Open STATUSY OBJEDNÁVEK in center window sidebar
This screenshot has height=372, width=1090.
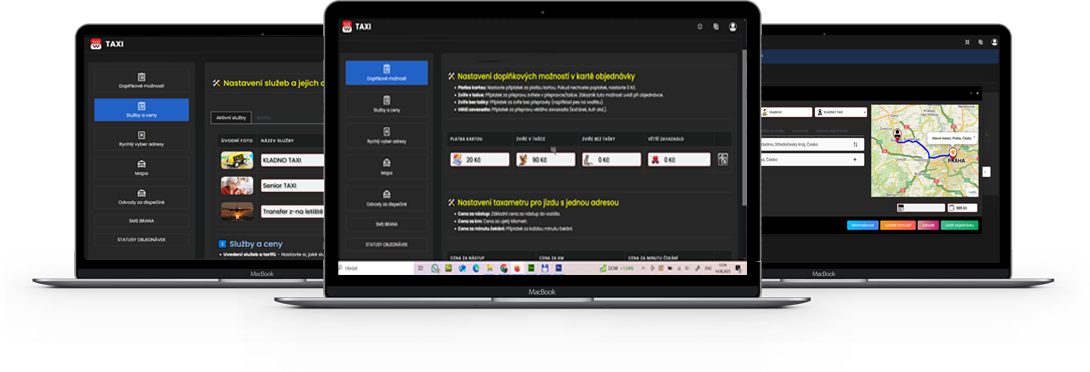pos(387,245)
